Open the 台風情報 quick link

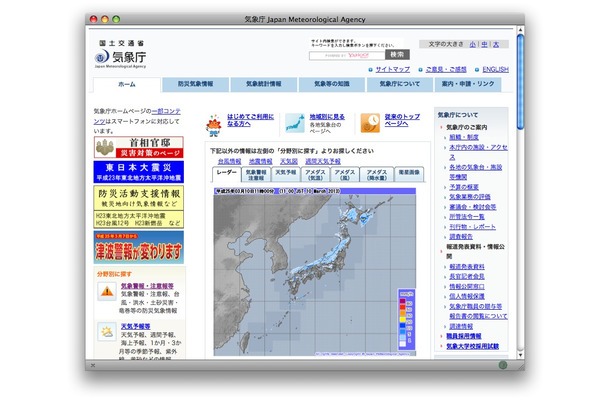point(229,161)
